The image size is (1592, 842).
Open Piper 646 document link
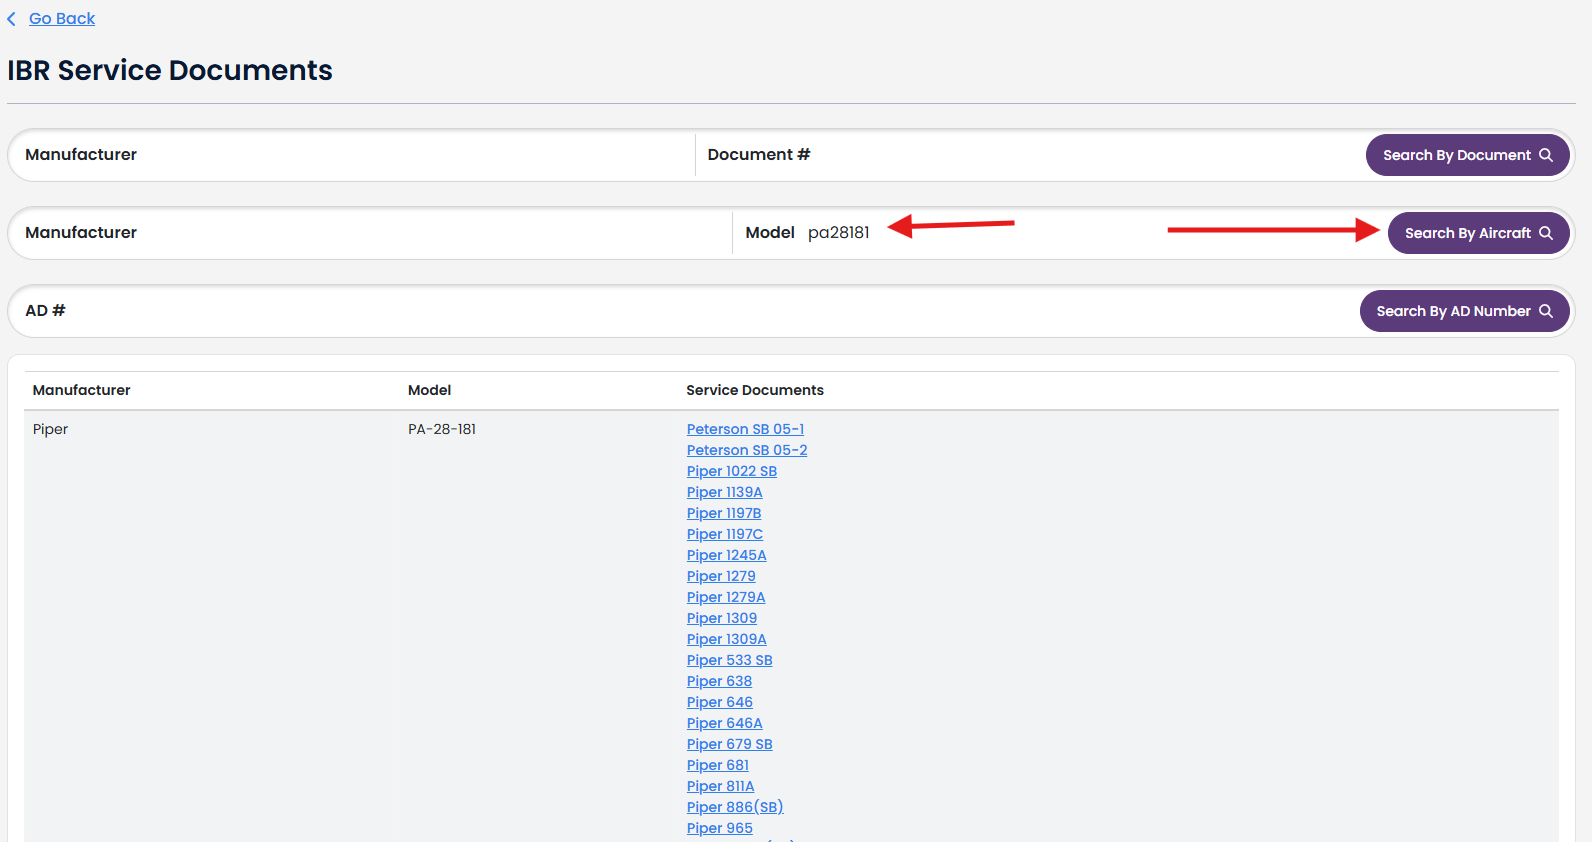point(720,702)
